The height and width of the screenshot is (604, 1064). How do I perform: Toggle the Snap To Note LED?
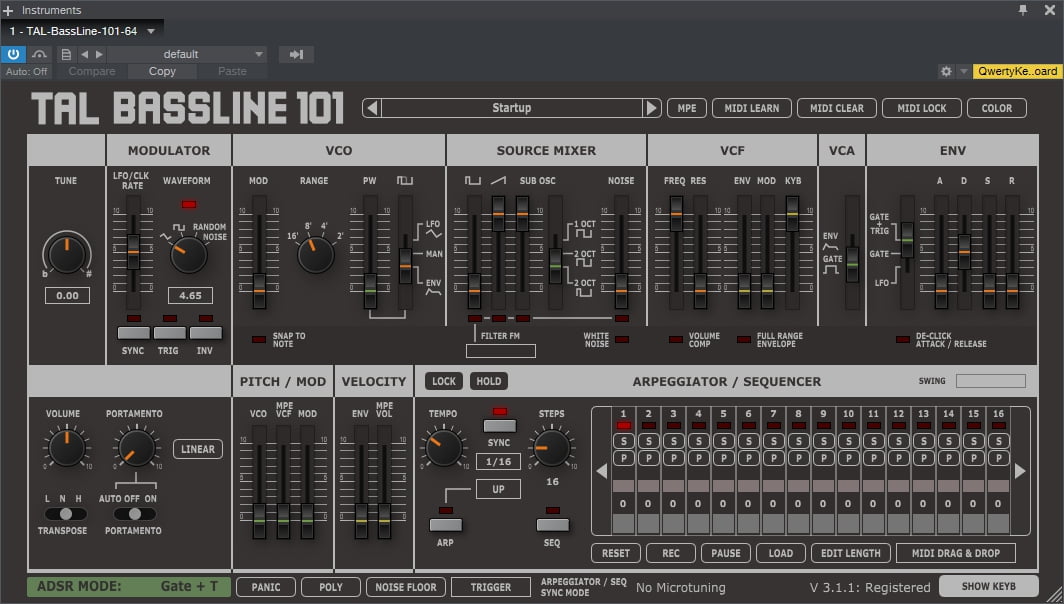point(259,340)
